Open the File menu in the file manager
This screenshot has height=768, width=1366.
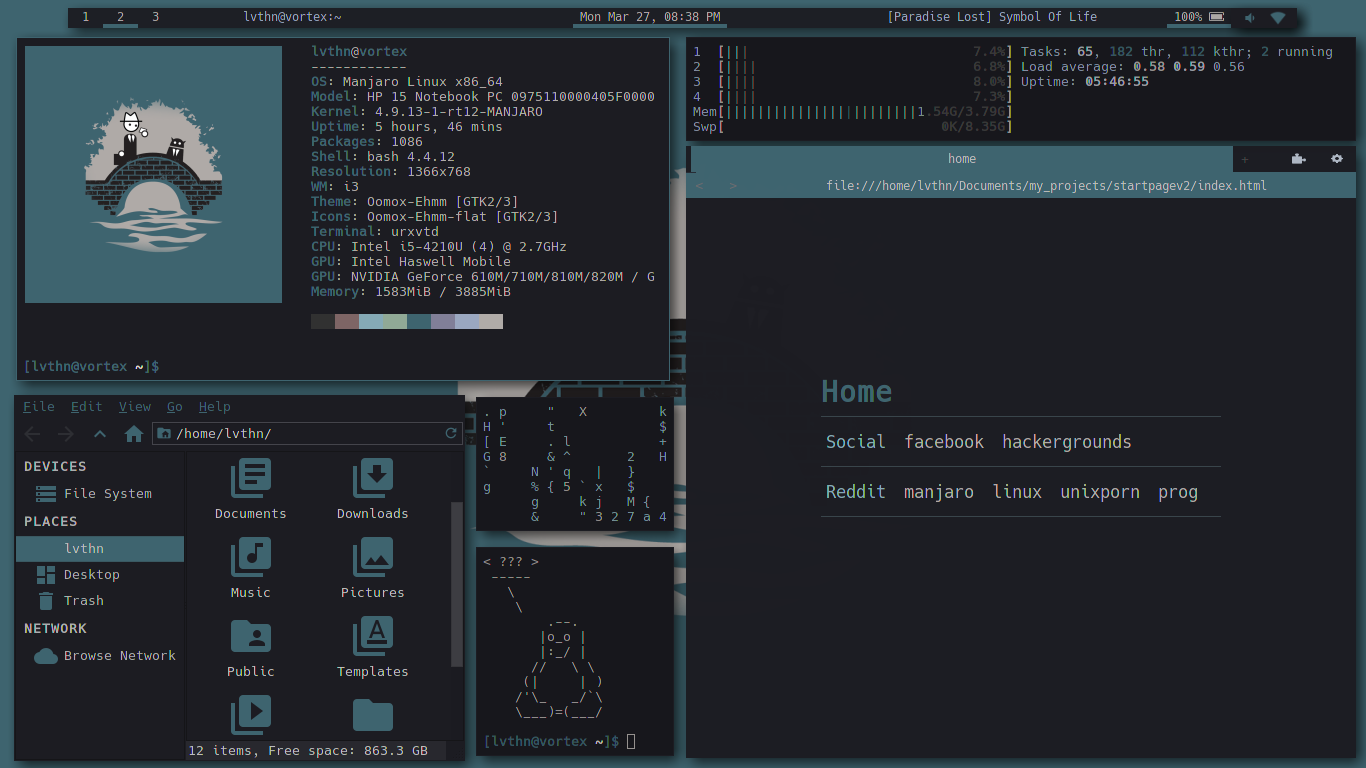tap(39, 406)
